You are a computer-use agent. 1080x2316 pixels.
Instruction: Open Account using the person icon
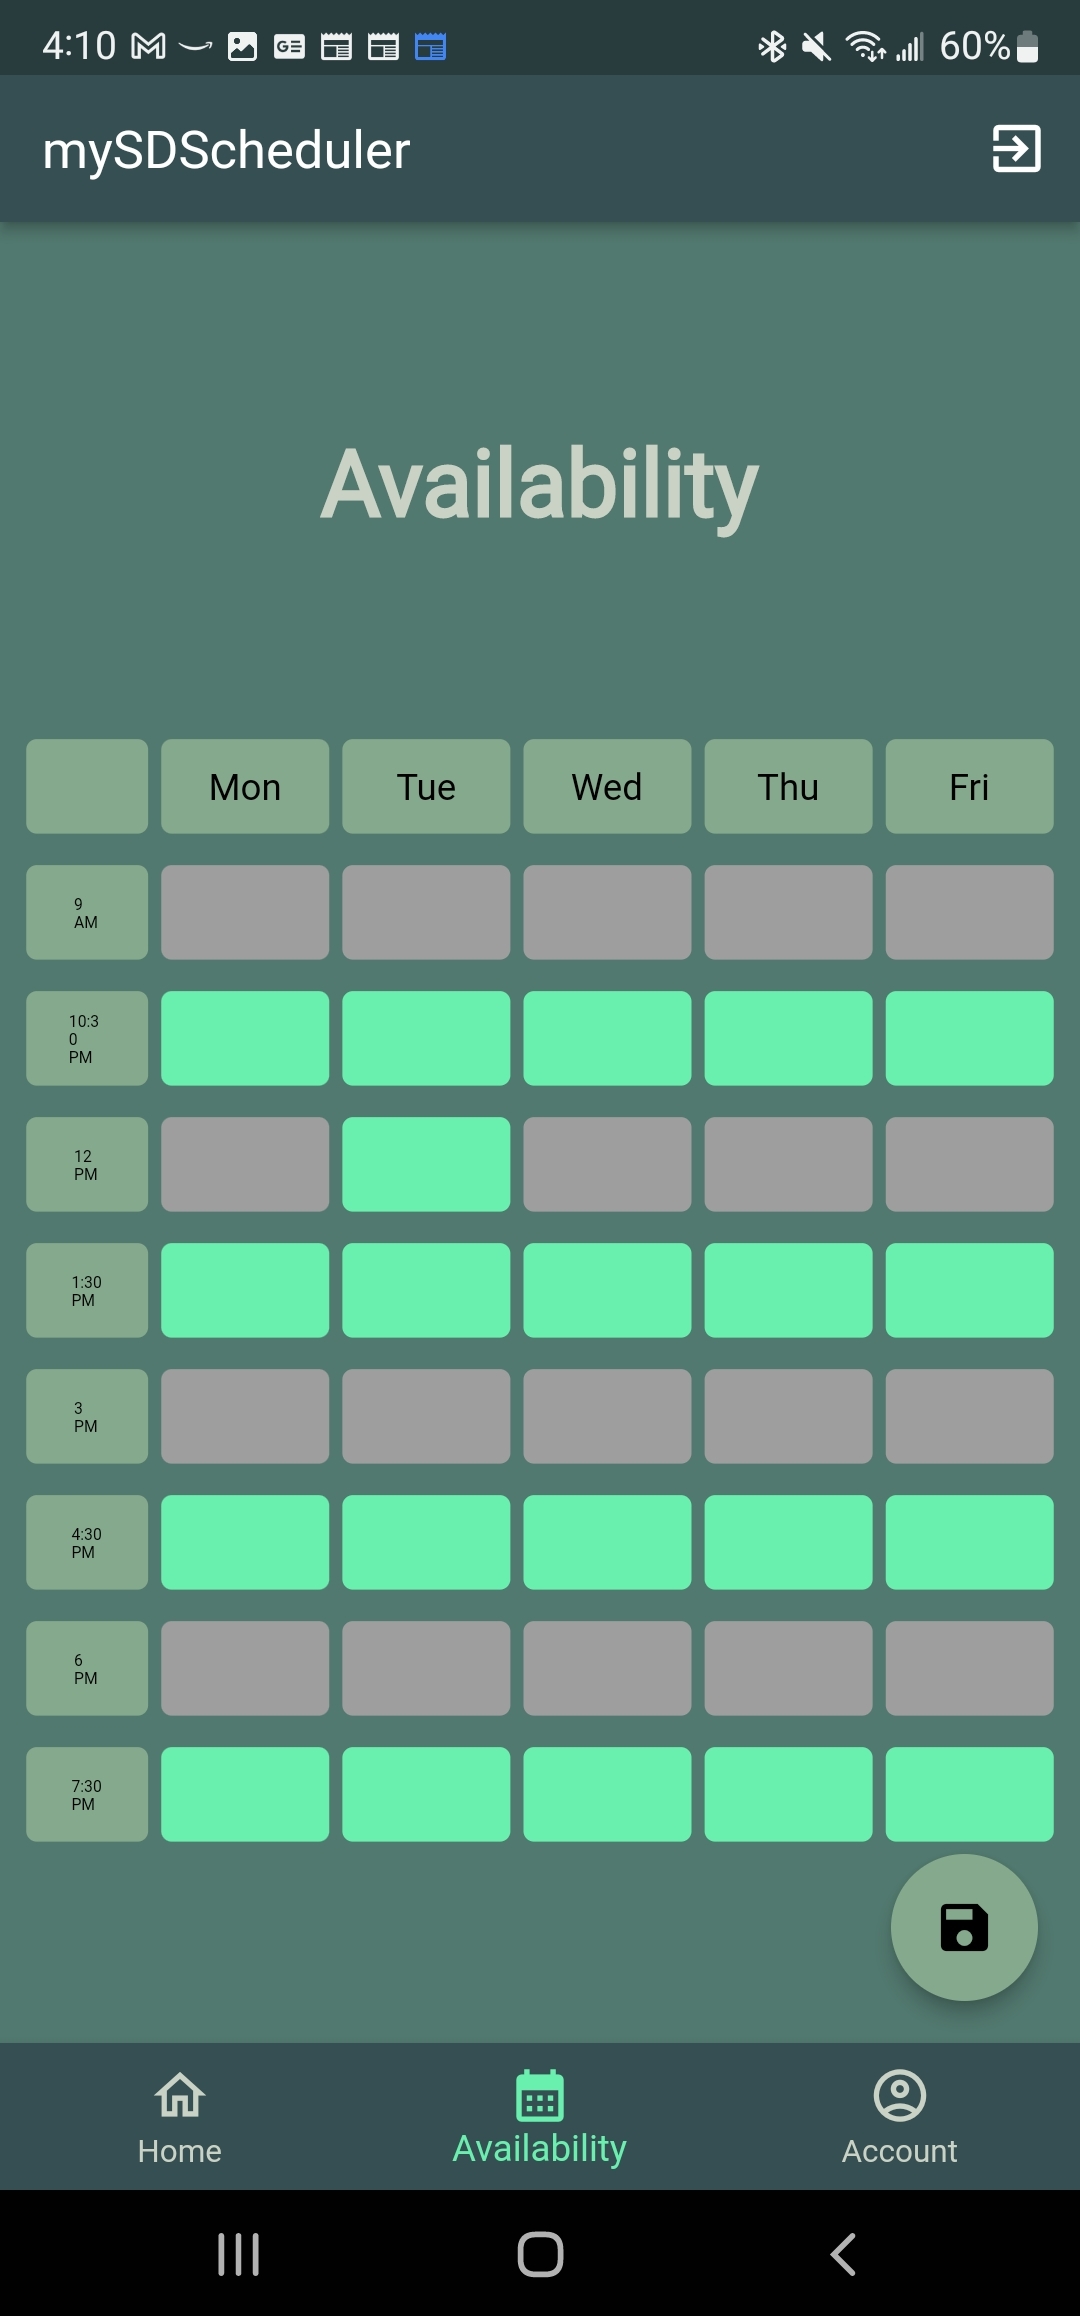[898, 2095]
